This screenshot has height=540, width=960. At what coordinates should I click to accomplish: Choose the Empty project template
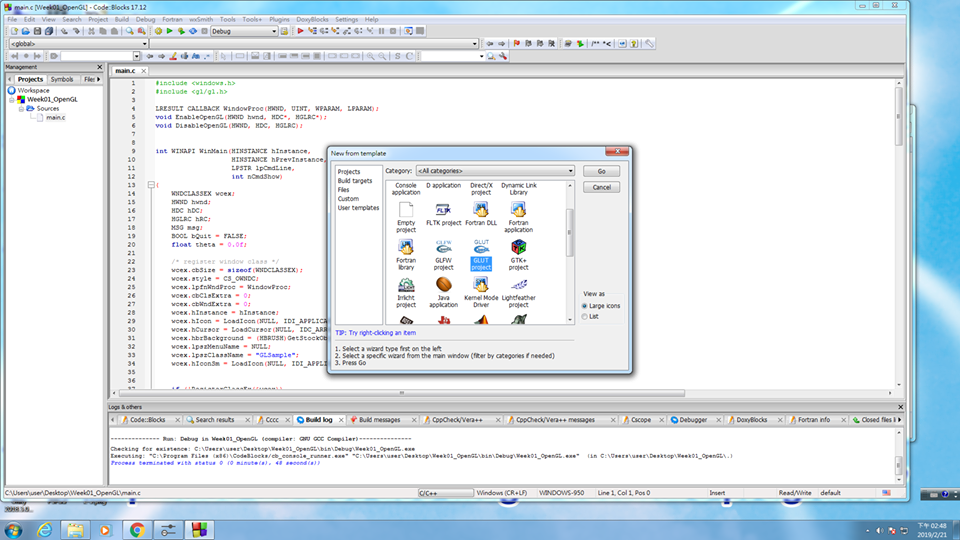click(x=406, y=218)
